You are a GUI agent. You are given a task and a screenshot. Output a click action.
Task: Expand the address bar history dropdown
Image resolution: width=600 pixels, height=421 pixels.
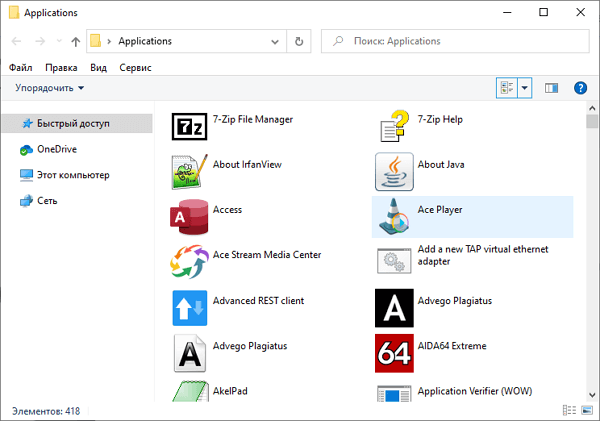pos(275,41)
